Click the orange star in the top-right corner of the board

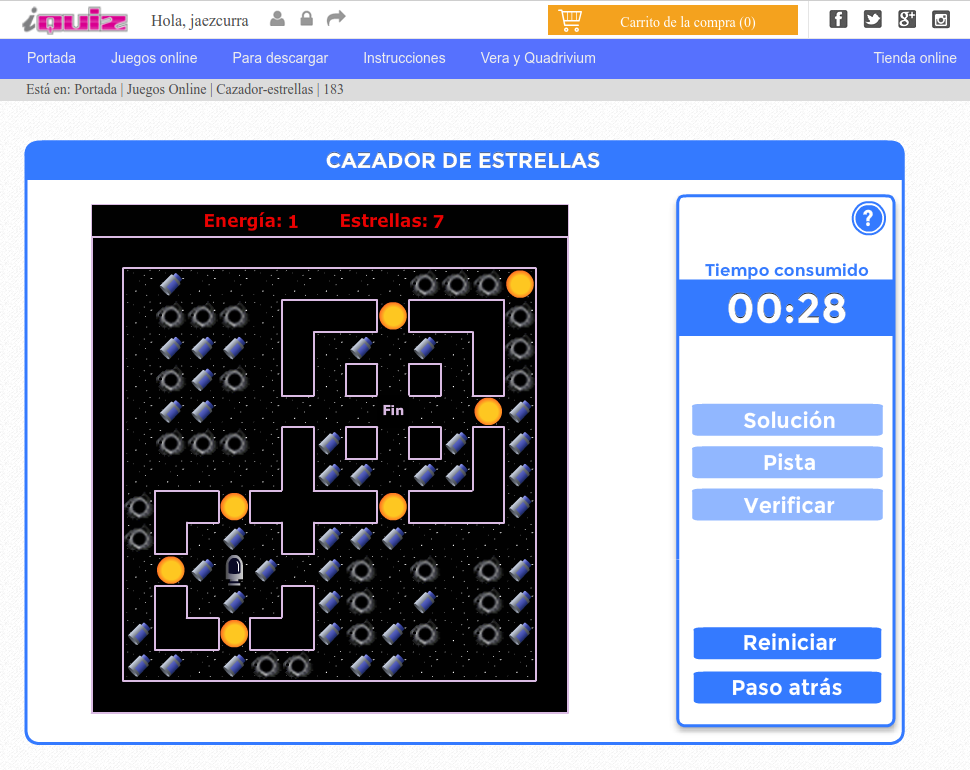(520, 284)
